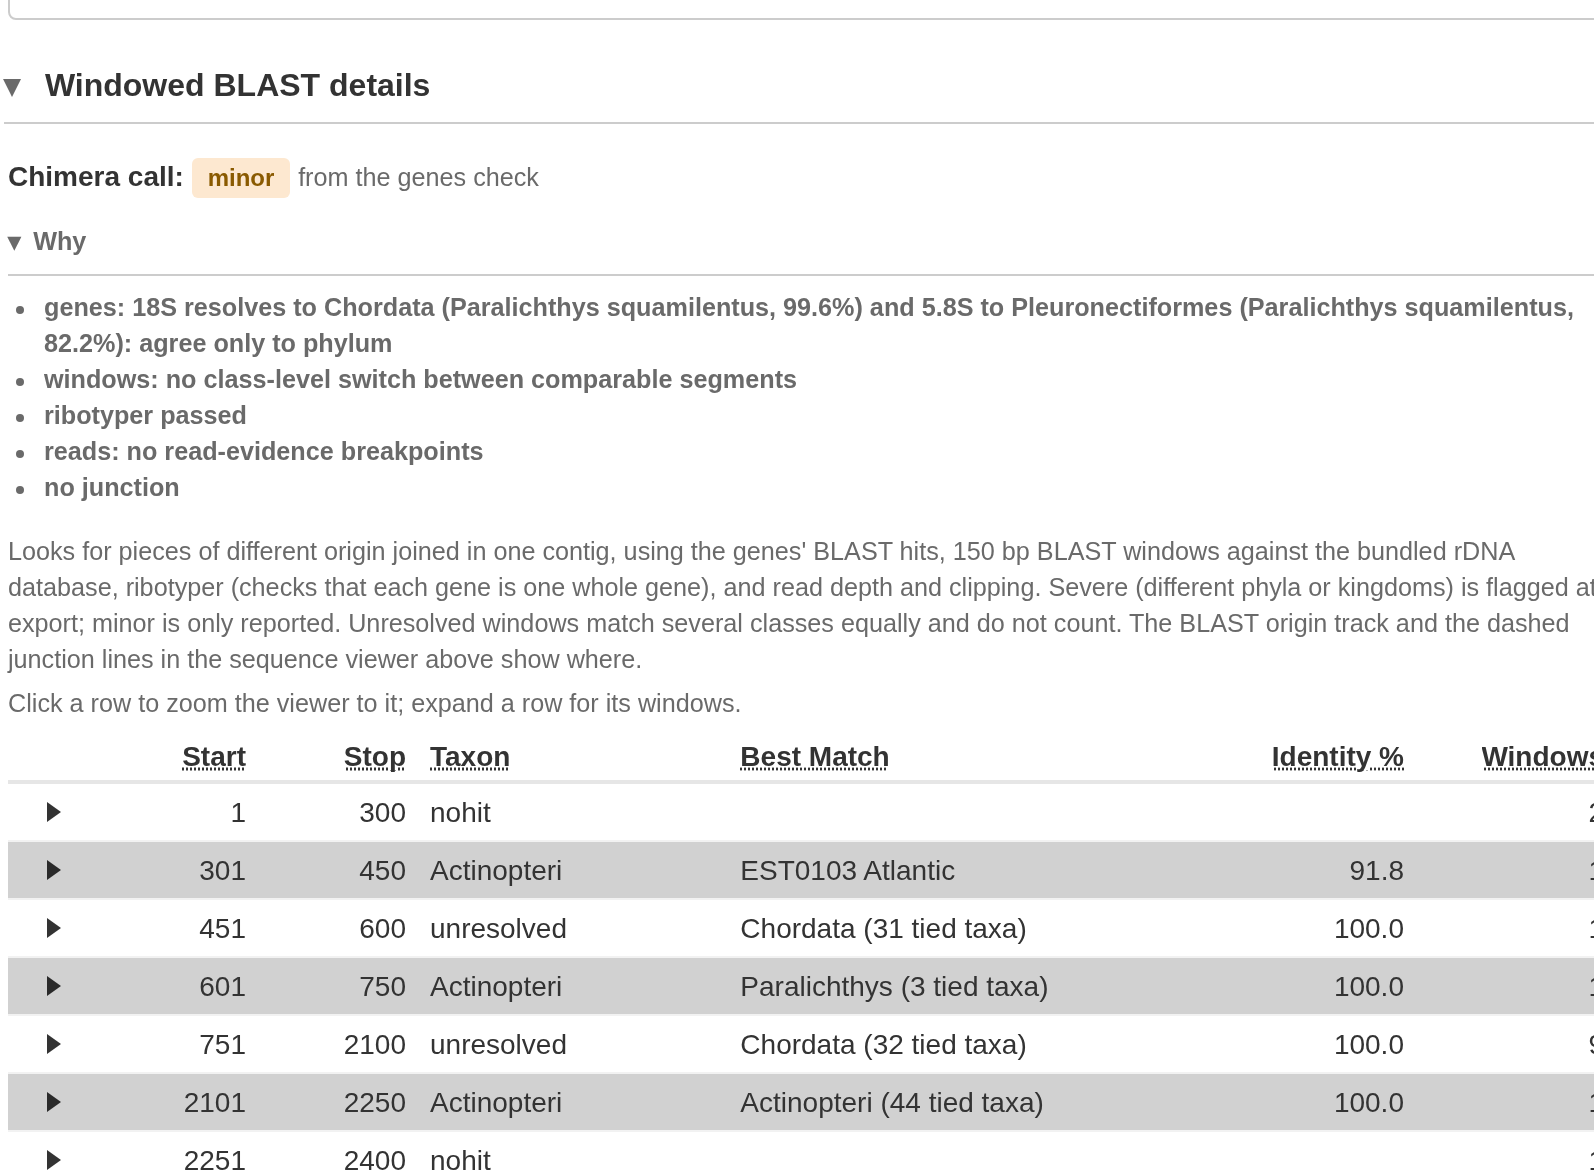This screenshot has height=1172, width=1594.
Task: Sort table by Start column header
Action: (214, 757)
